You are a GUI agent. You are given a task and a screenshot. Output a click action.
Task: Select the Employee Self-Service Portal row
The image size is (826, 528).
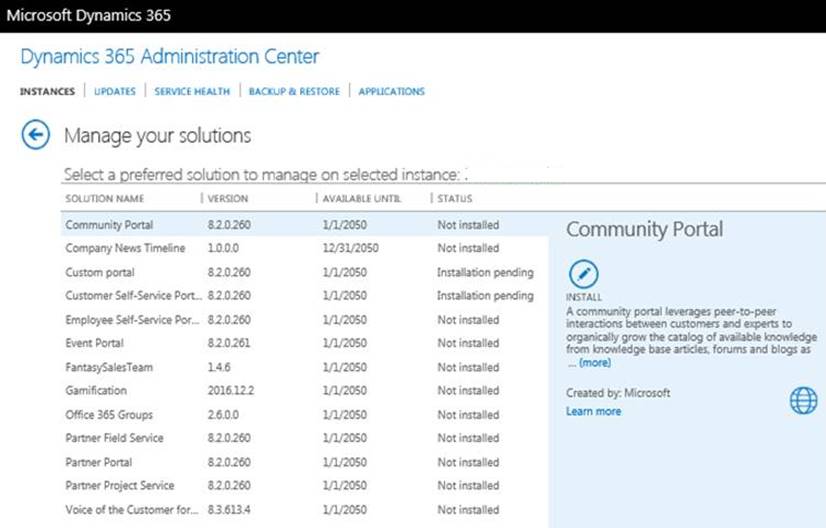[x=304, y=320]
